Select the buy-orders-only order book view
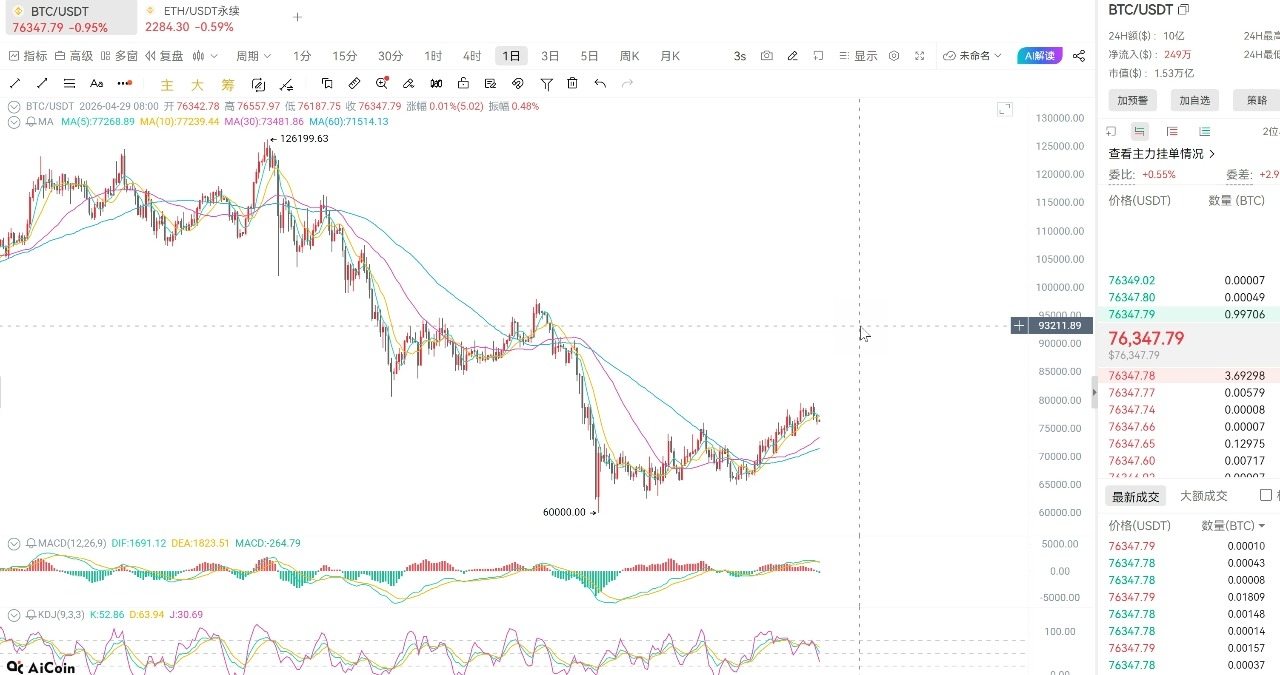Viewport: 1280px width, 675px height. click(1204, 131)
